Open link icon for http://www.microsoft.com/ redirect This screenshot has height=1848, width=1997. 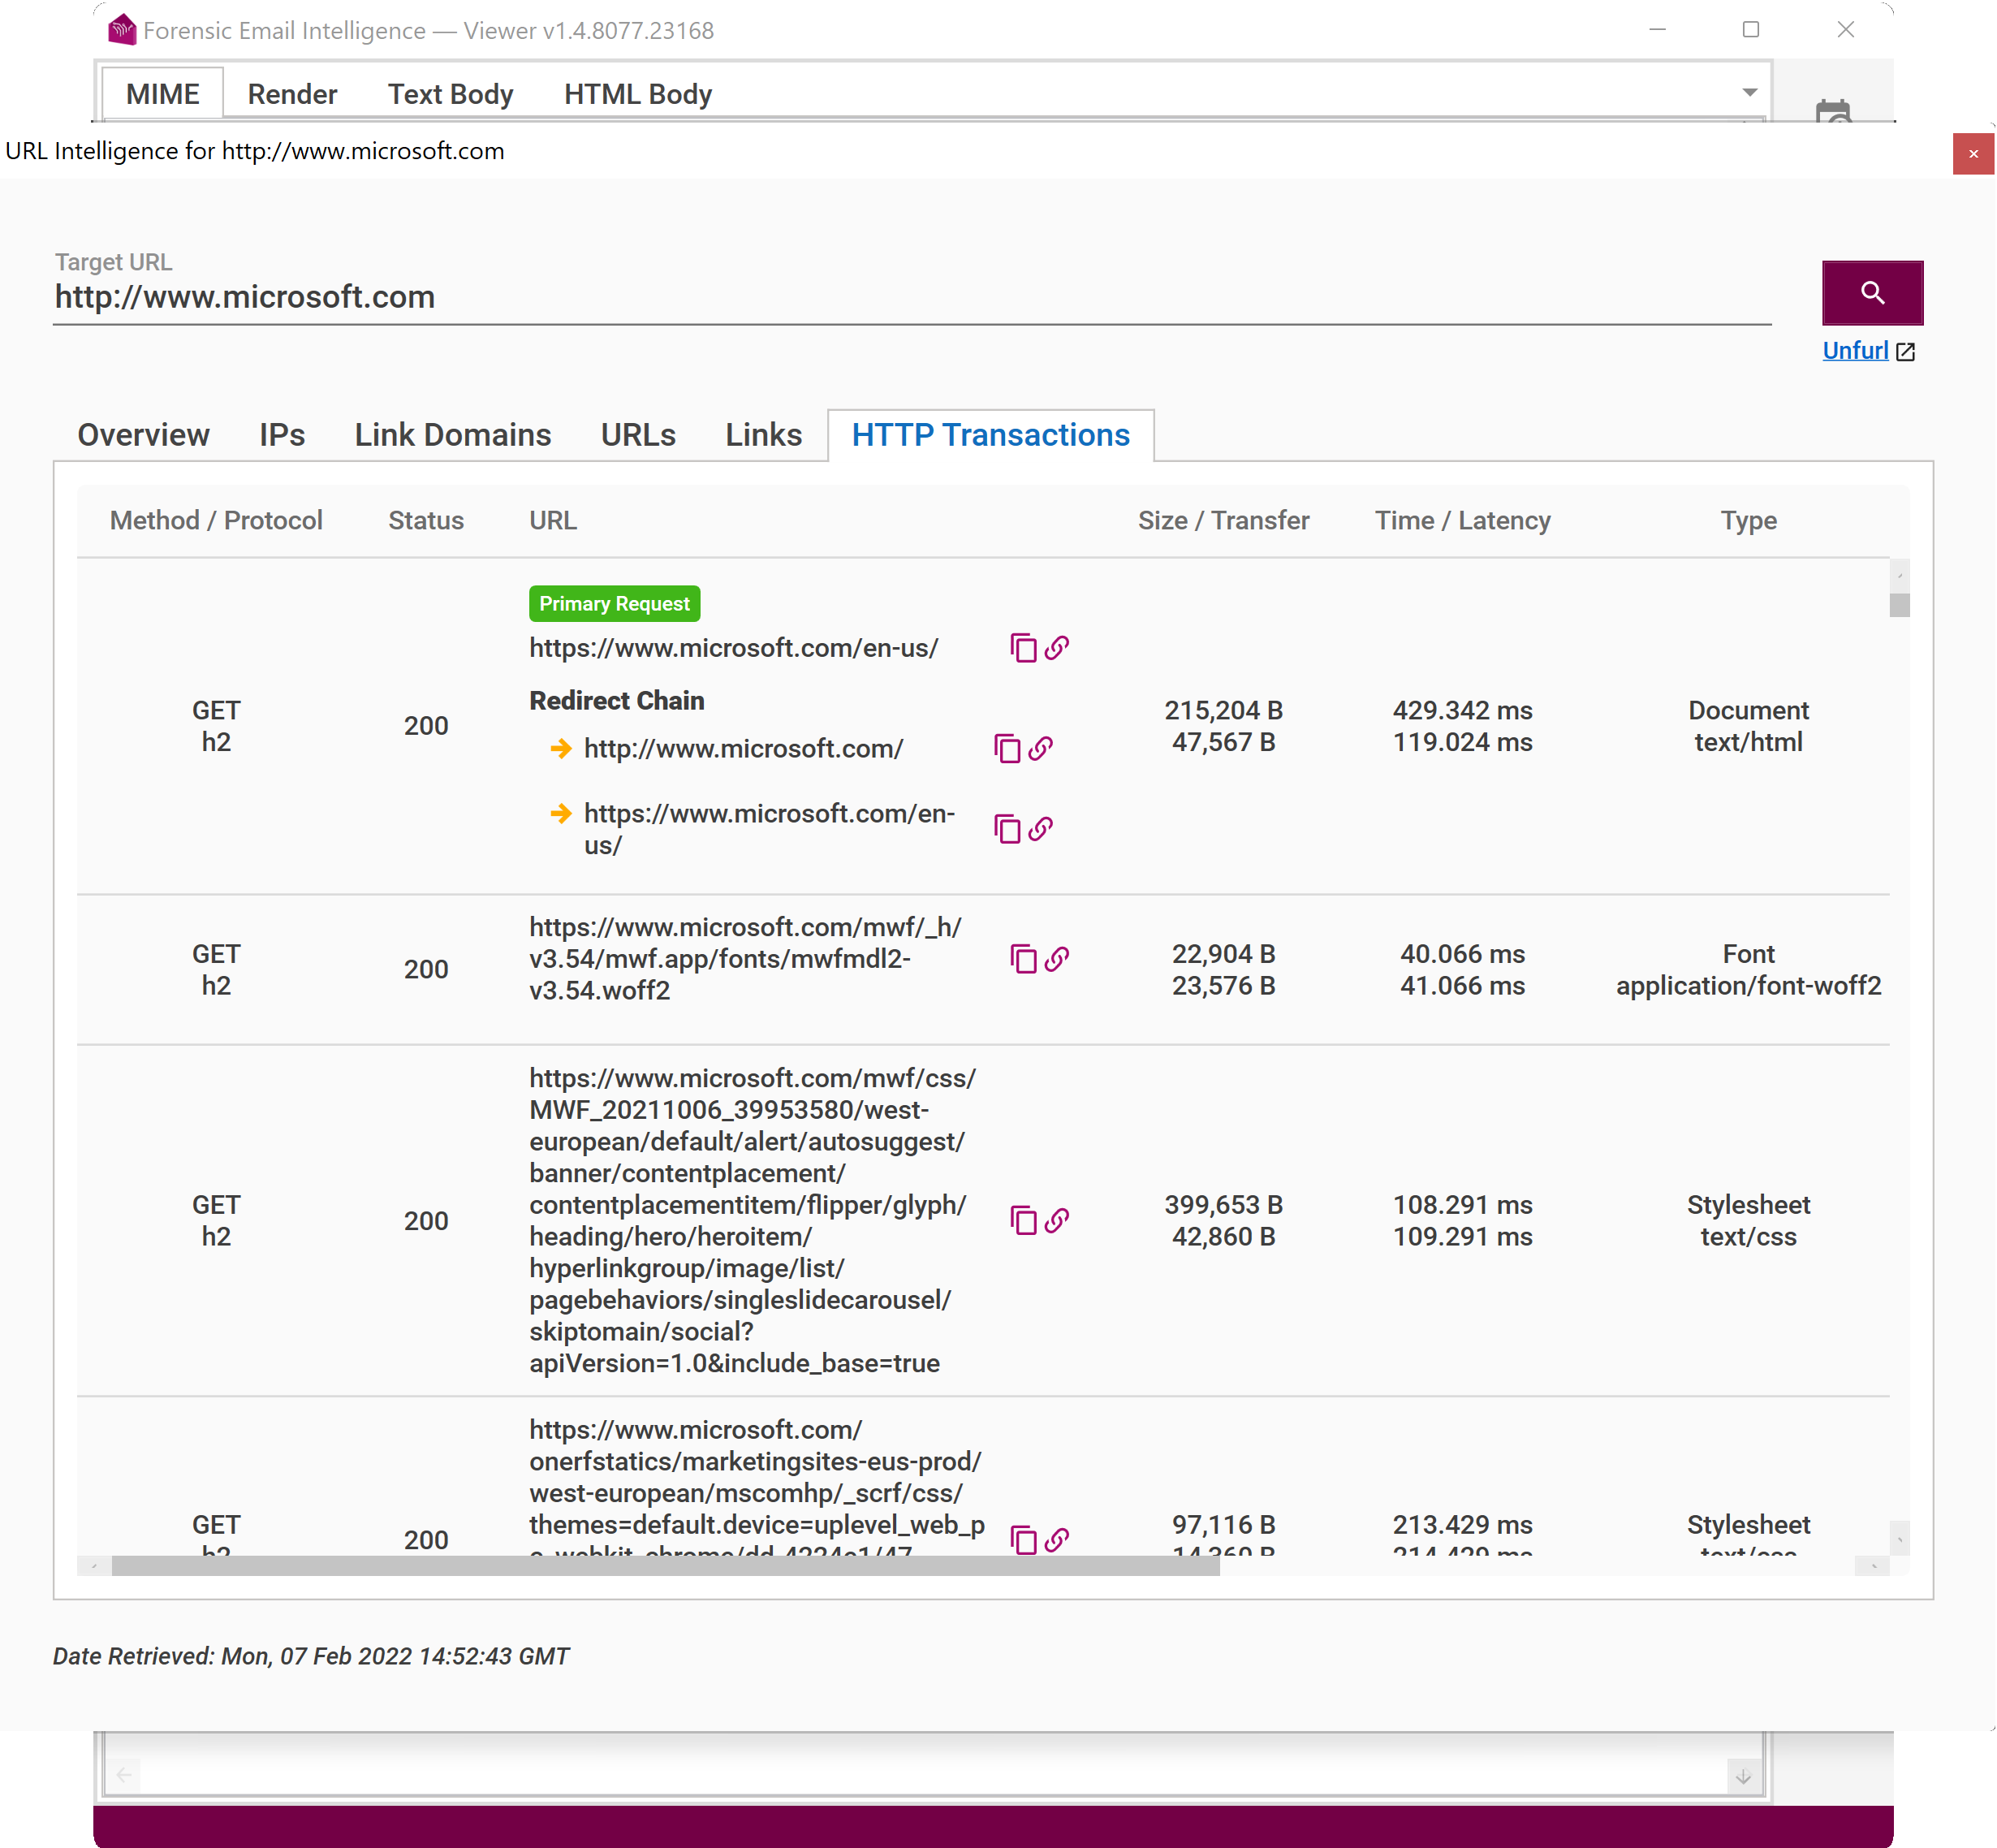pos(1040,748)
